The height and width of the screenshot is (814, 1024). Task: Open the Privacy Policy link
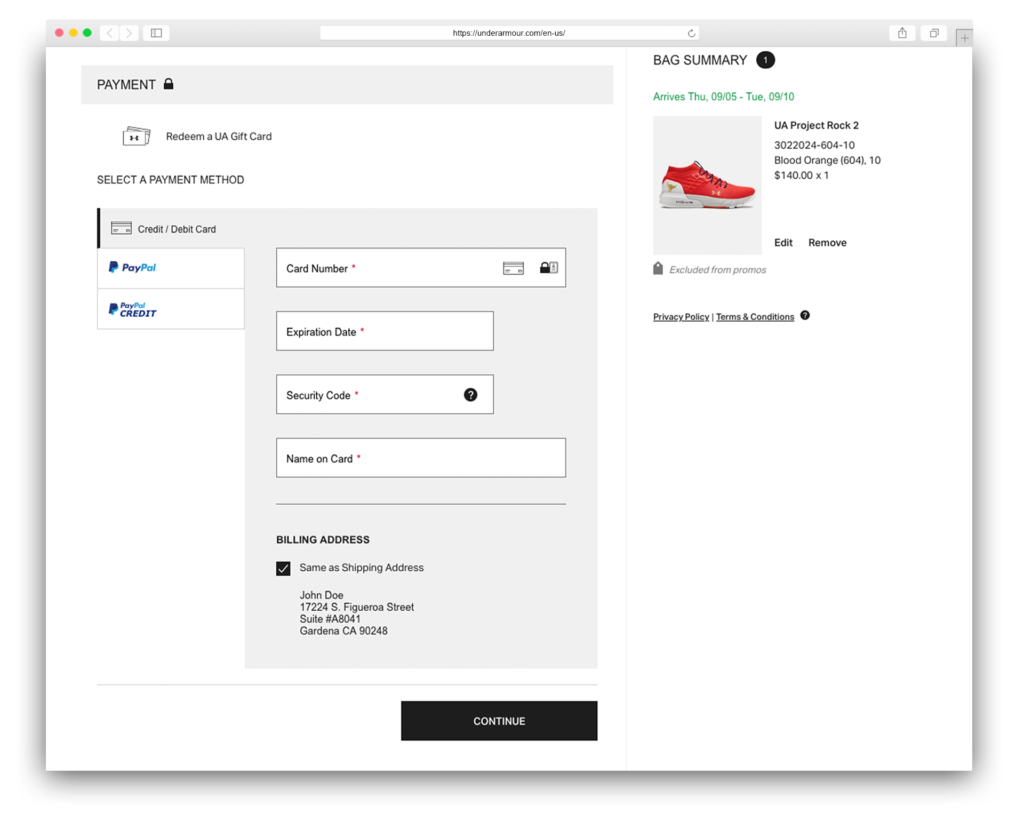tap(681, 317)
